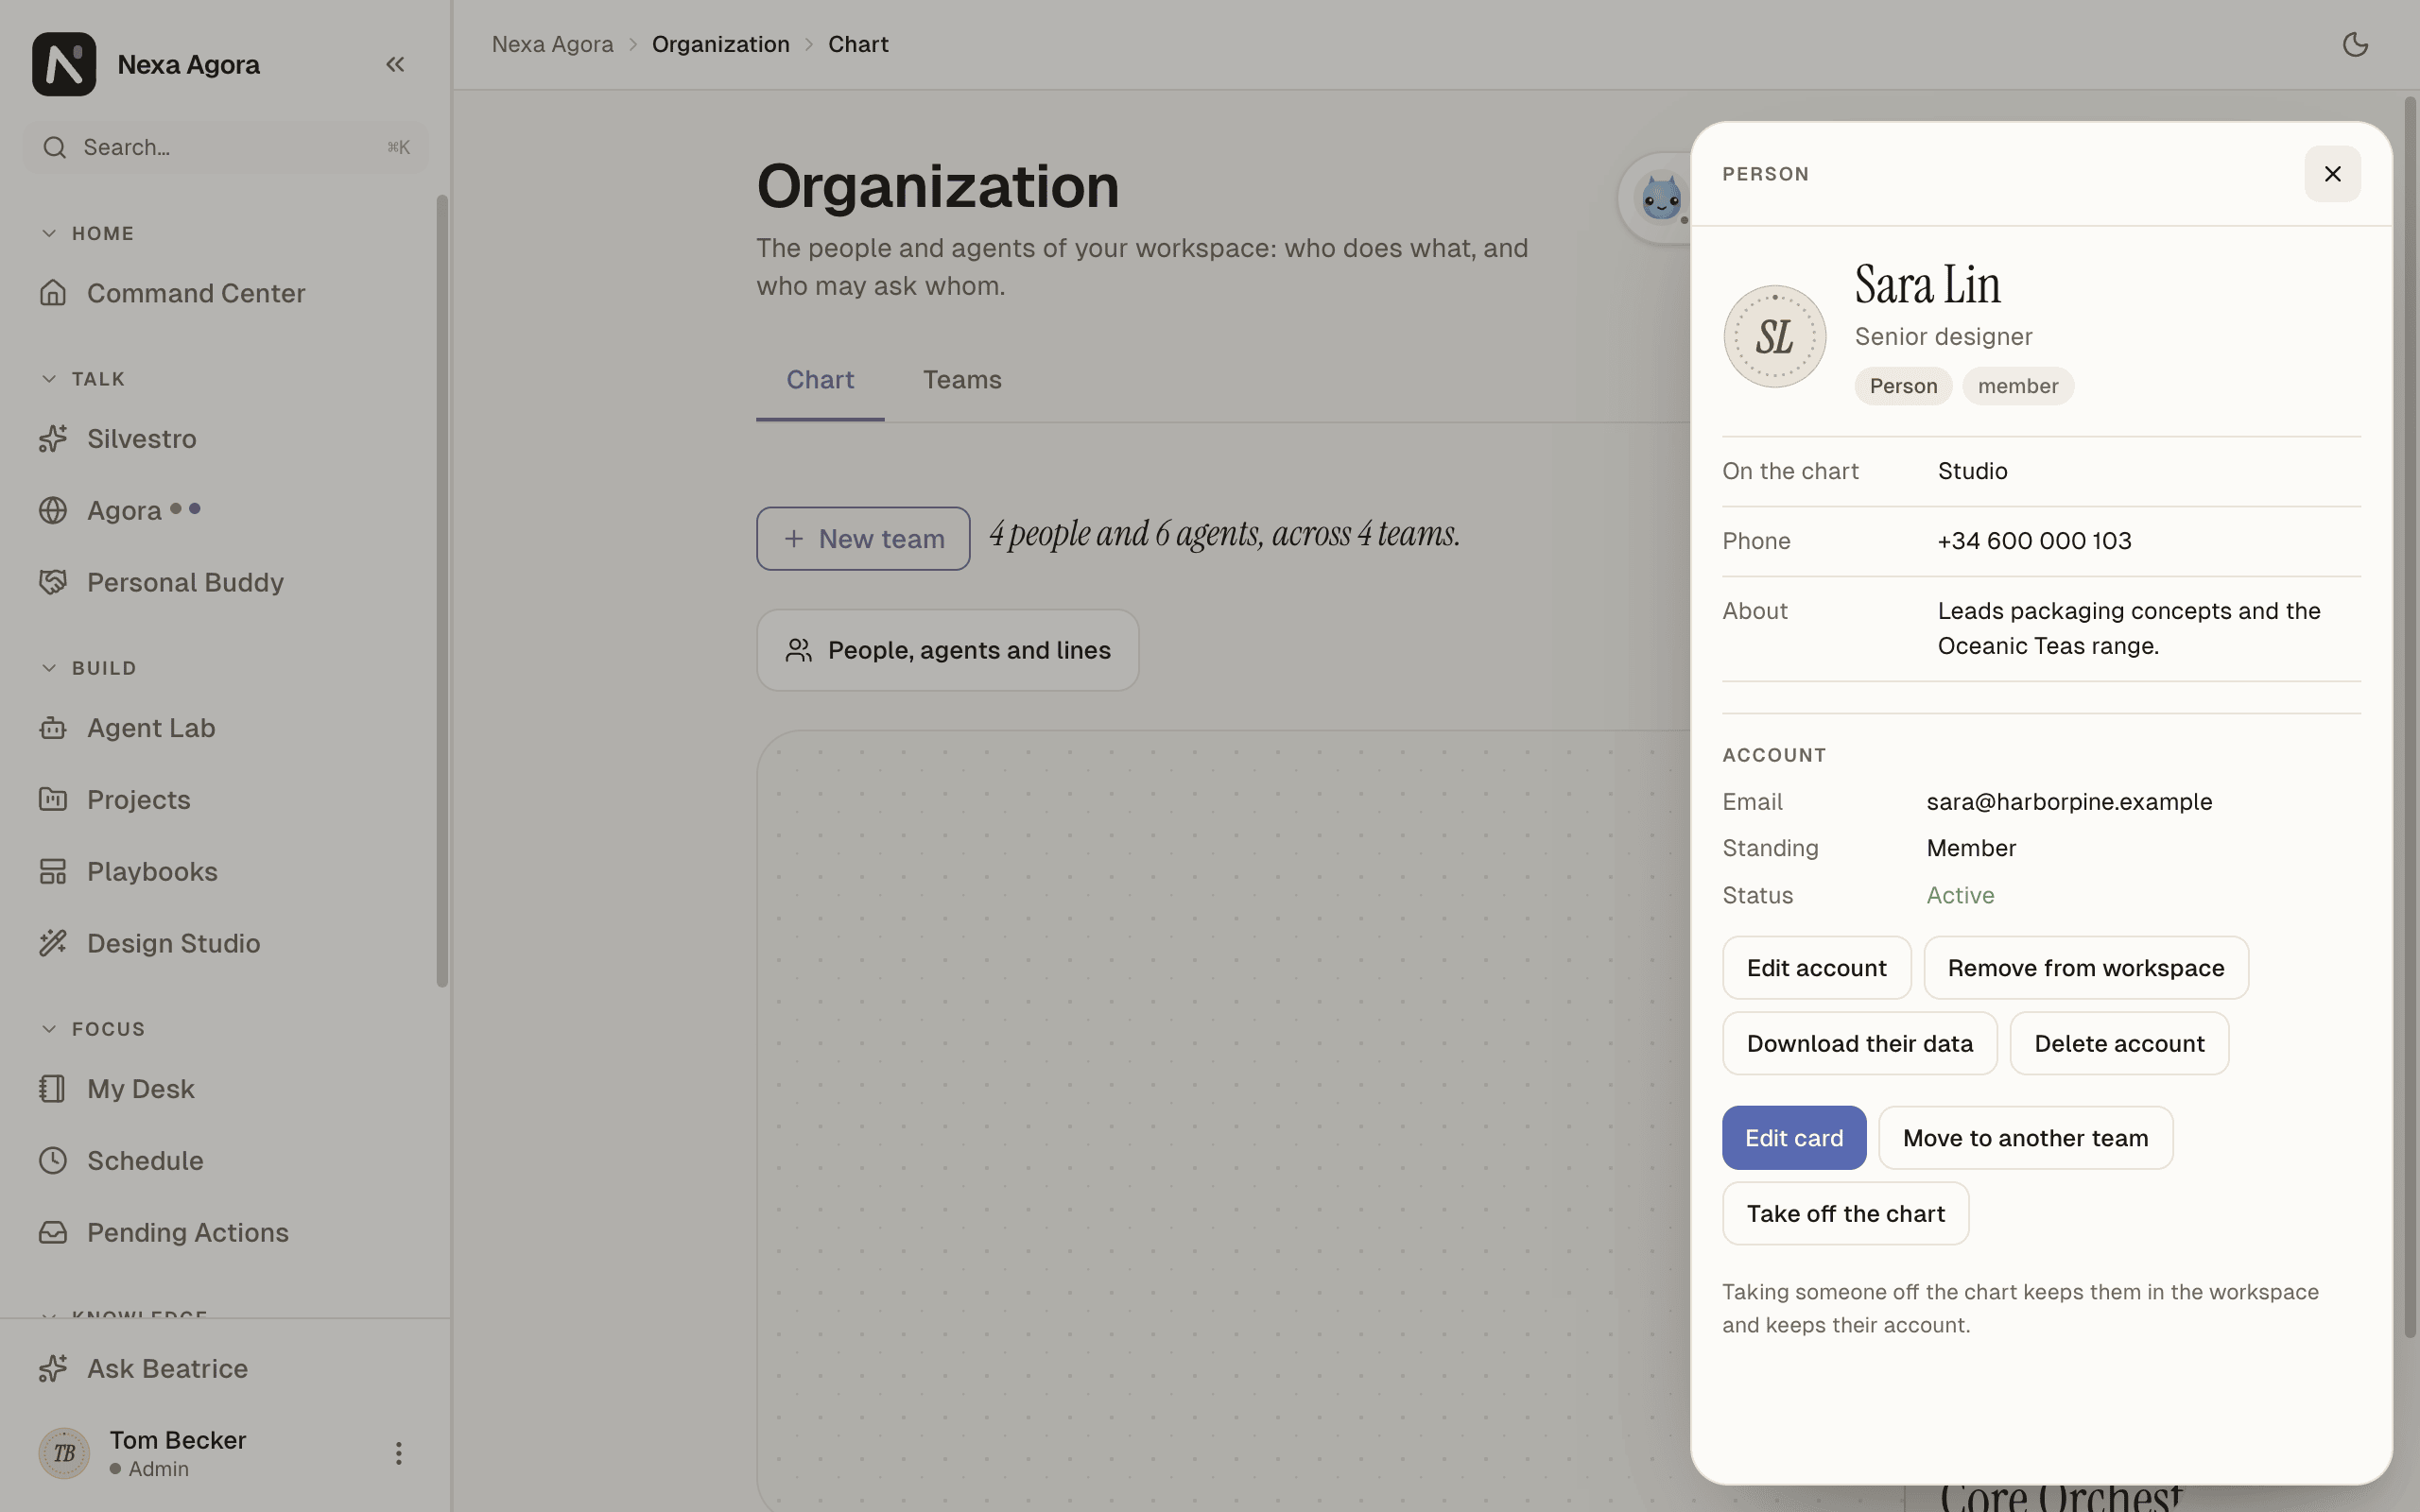Open Tom Becker user options menu
Viewport: 2420px width, 1512px height.
coord(398,1453)
